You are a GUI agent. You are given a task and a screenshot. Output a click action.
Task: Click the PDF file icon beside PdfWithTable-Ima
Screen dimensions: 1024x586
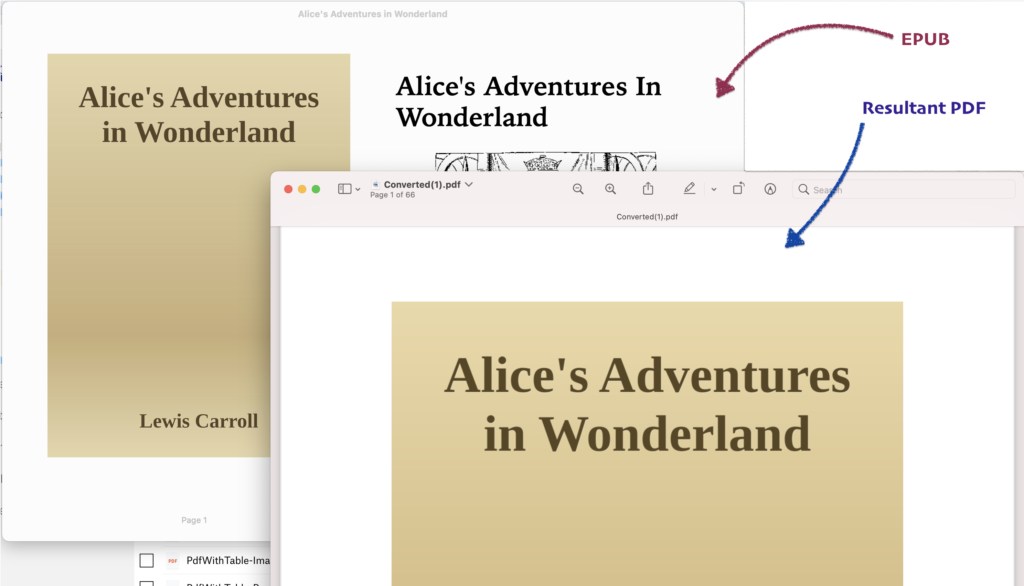click(173, 561)
